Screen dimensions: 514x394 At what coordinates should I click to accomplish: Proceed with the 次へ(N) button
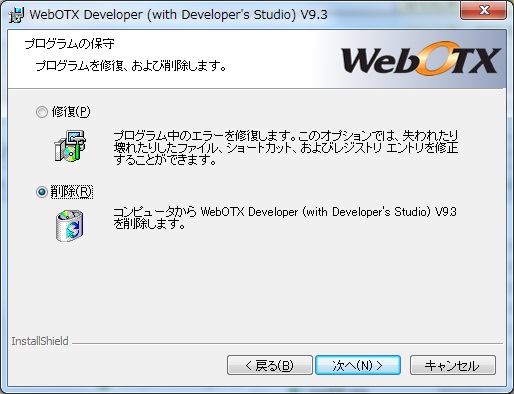358,365
